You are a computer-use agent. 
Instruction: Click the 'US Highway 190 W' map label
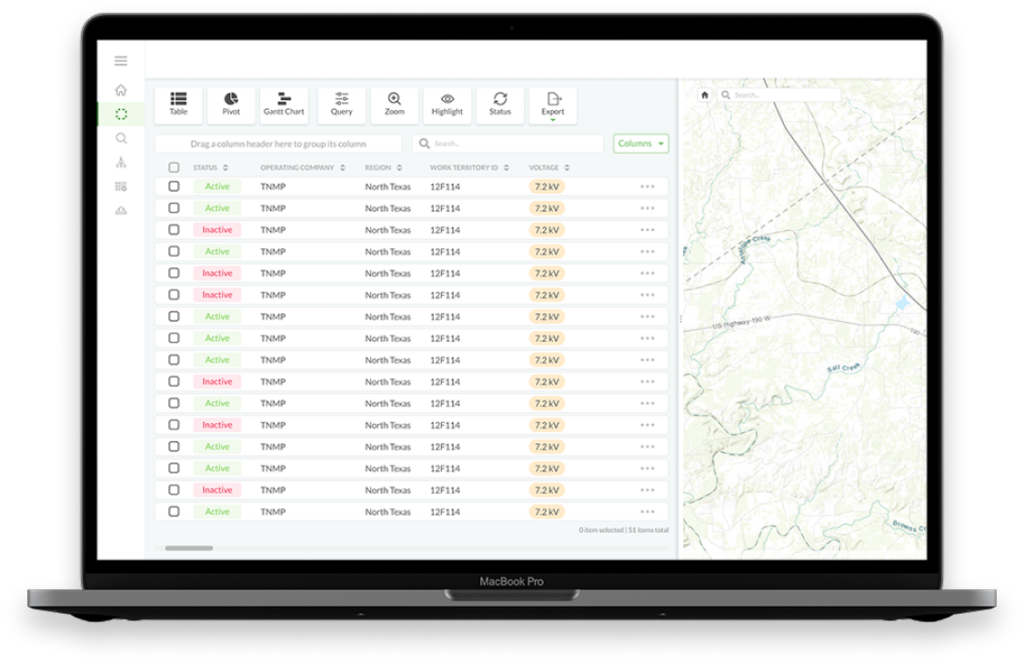point(741,322)
